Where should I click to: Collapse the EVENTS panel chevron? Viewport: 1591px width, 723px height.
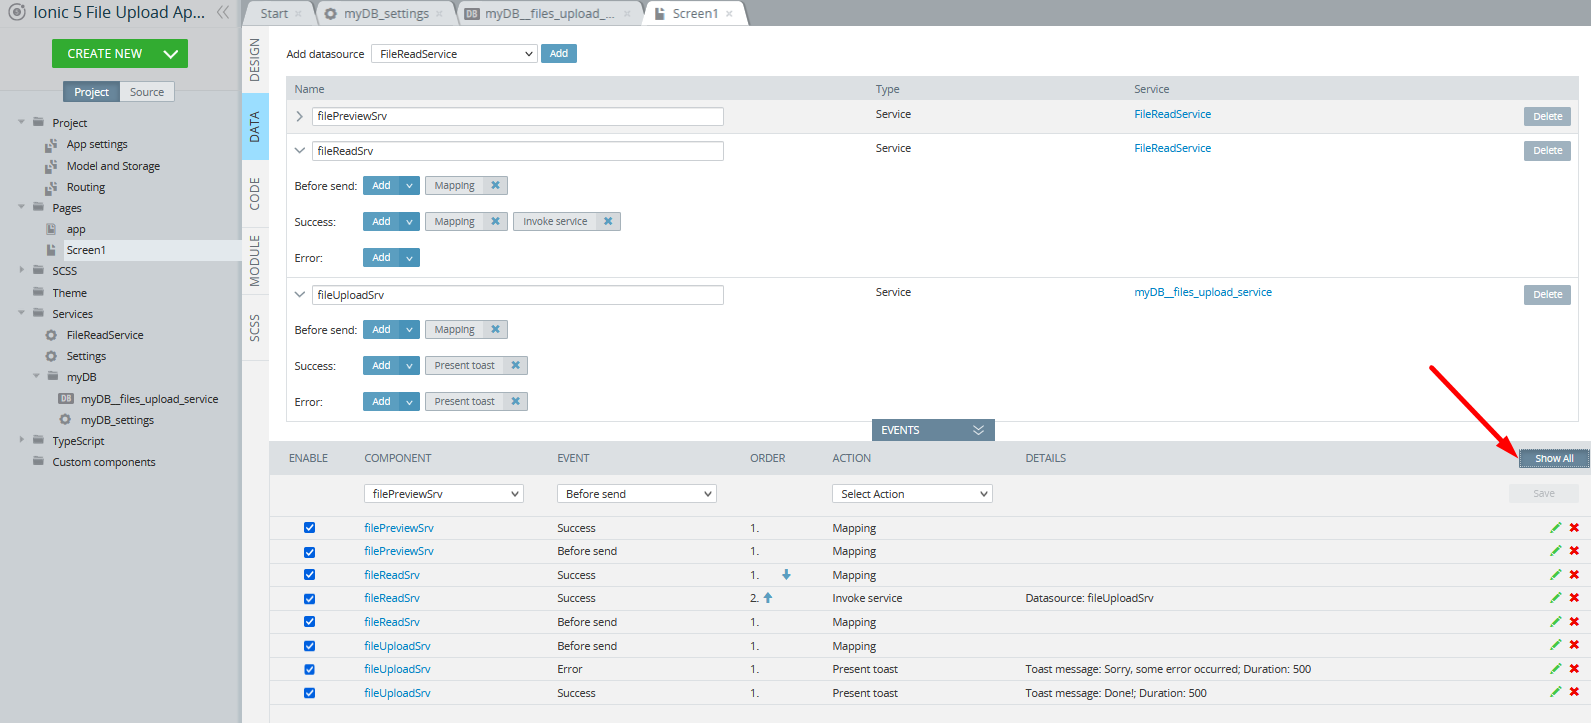978,430
